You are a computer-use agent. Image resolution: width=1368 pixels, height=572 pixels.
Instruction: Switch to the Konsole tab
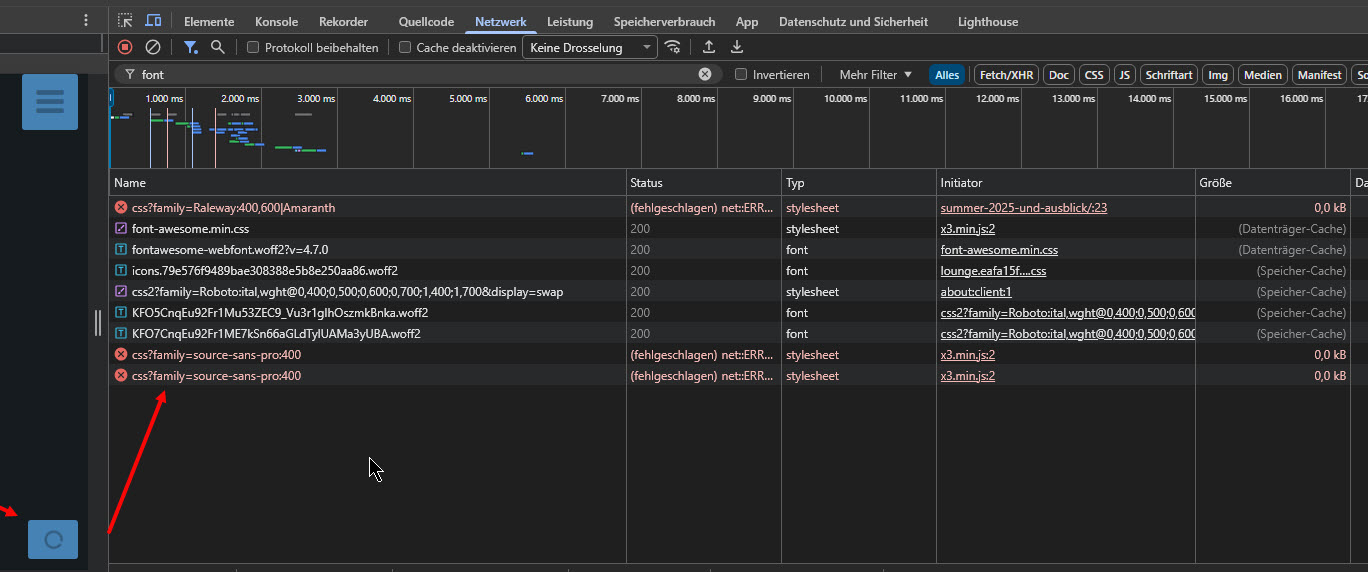(277, 21)
